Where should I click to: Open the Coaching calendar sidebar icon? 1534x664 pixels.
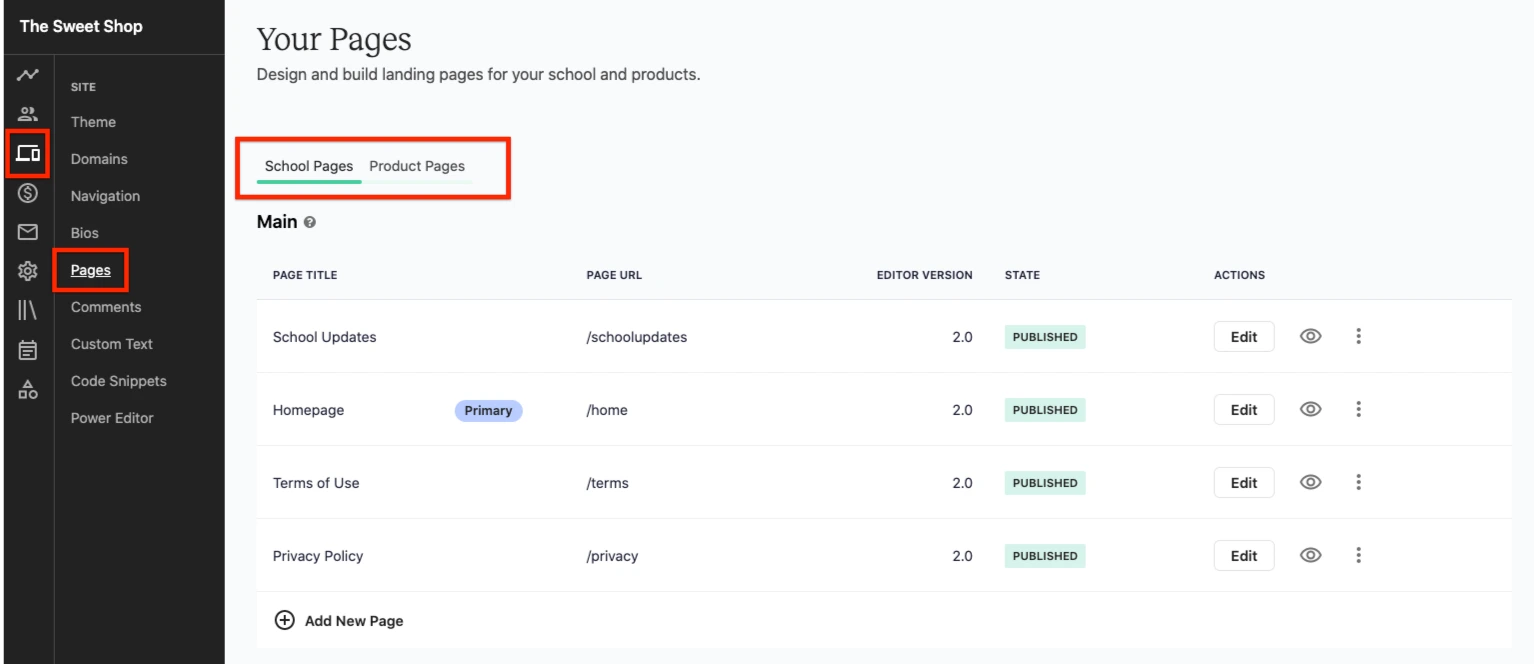[28, 350]
